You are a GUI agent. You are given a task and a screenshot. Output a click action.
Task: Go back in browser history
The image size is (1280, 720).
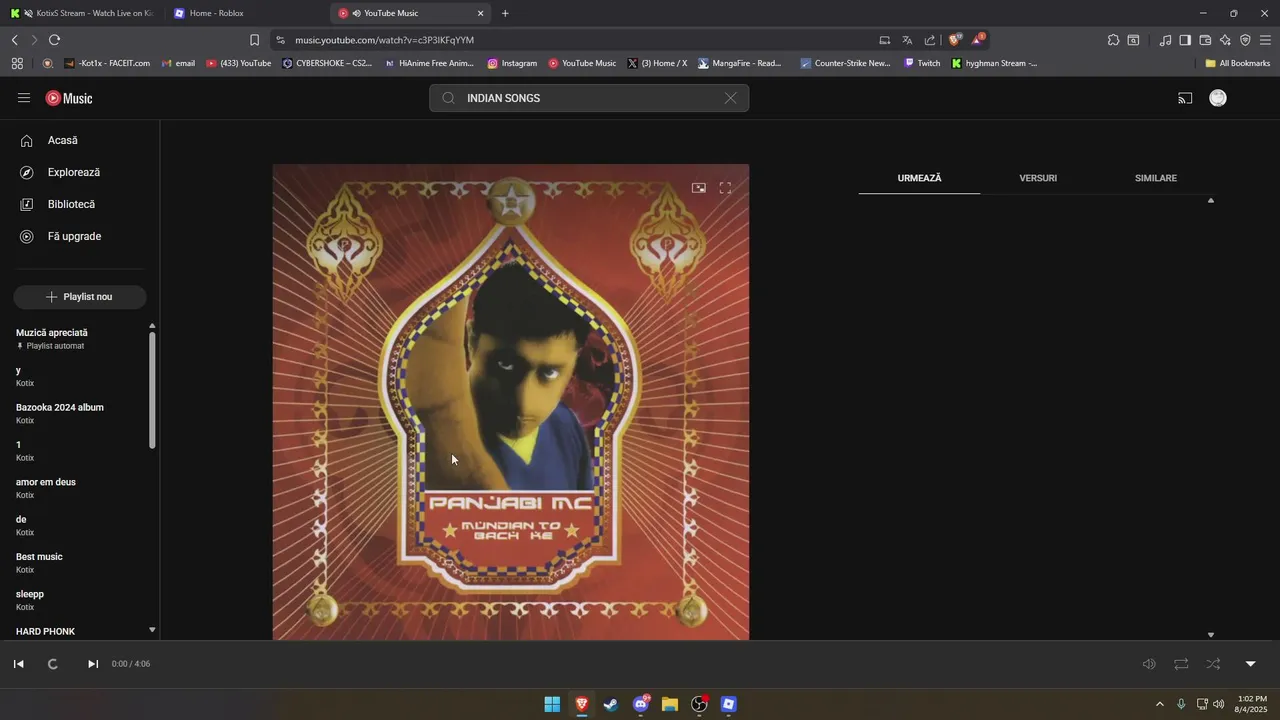pos(14,40)
